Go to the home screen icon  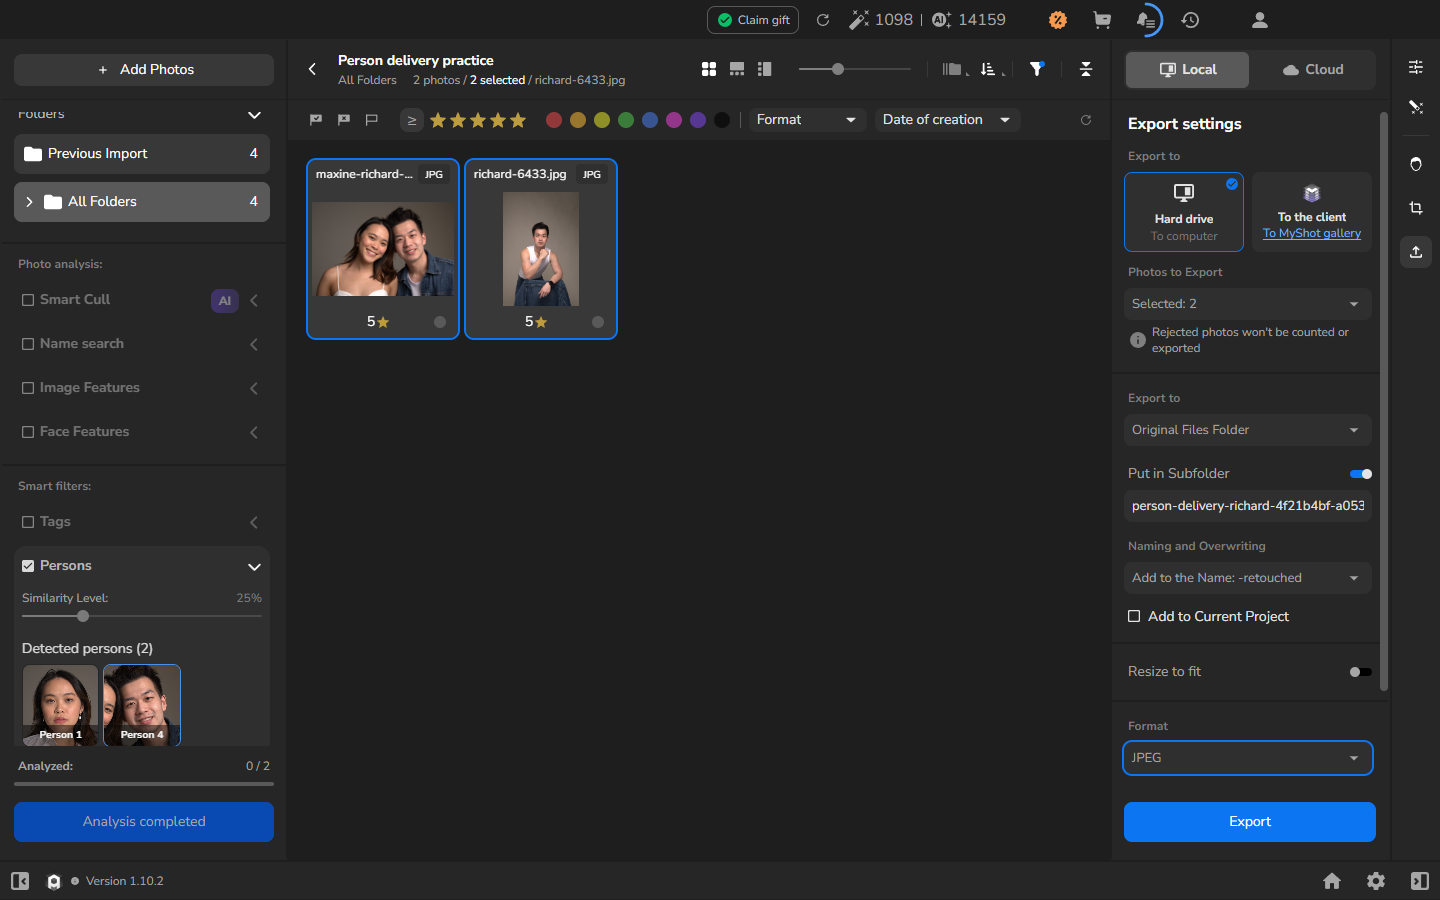(x=1332, y=881)
